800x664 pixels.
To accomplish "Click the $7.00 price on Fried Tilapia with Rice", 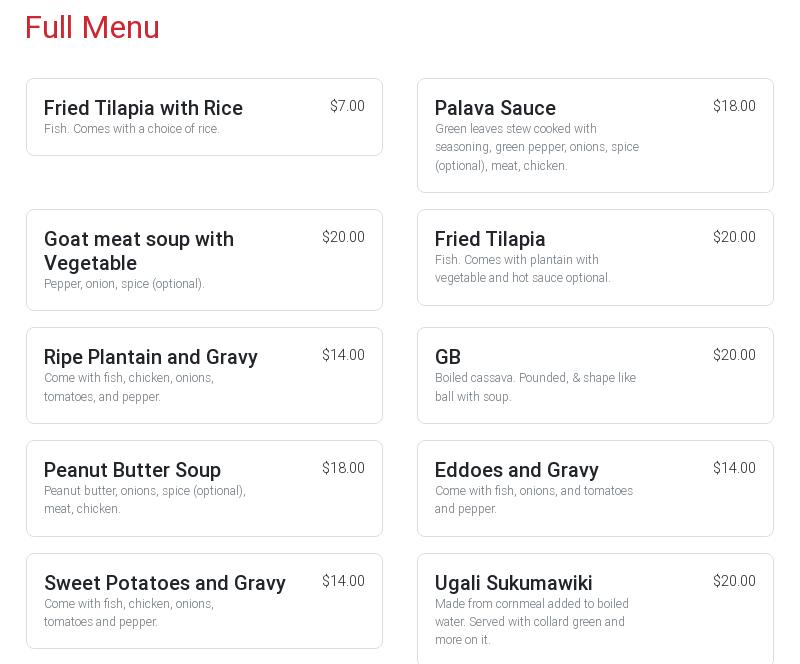I will (x=347, y=106).
